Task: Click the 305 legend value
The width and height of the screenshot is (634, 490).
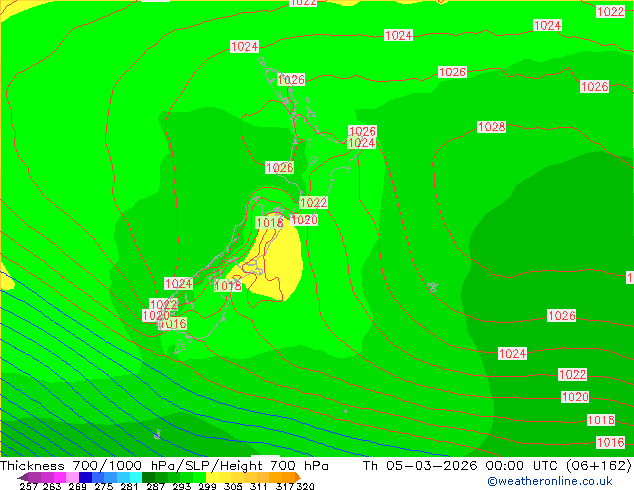Action: (233, 486)
